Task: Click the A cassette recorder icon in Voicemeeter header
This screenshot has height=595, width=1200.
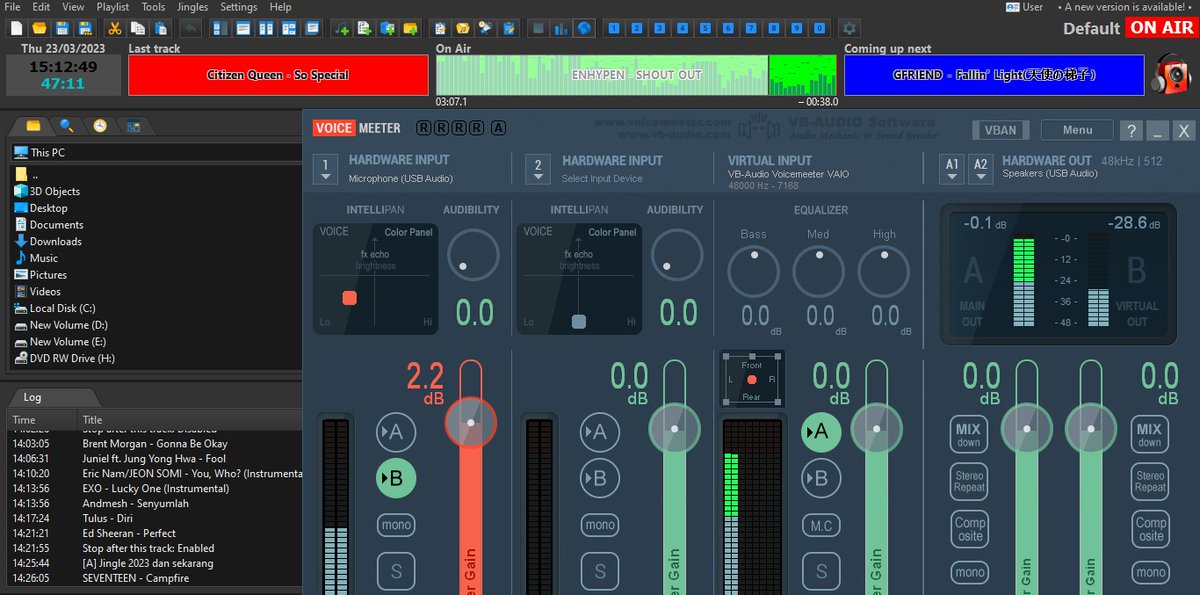Action: click(498, 128)
